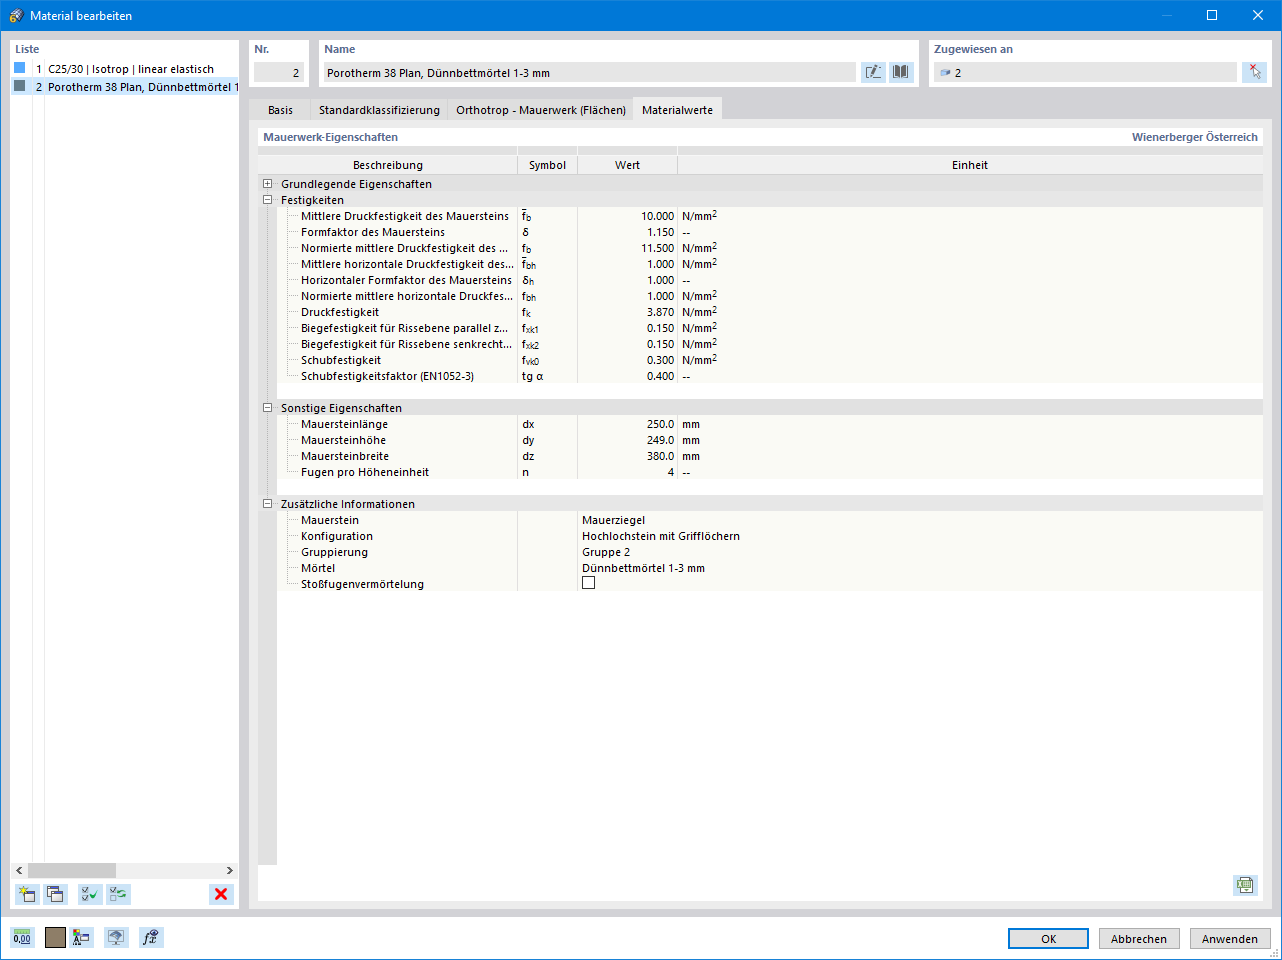Collapse the Zusätzliche Informationen group

267,504
